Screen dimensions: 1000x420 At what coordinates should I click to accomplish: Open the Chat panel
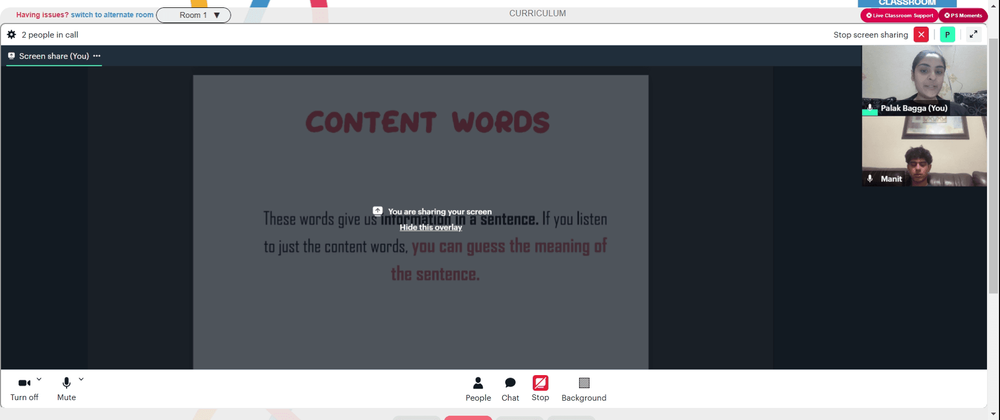(x=510, y=389)
